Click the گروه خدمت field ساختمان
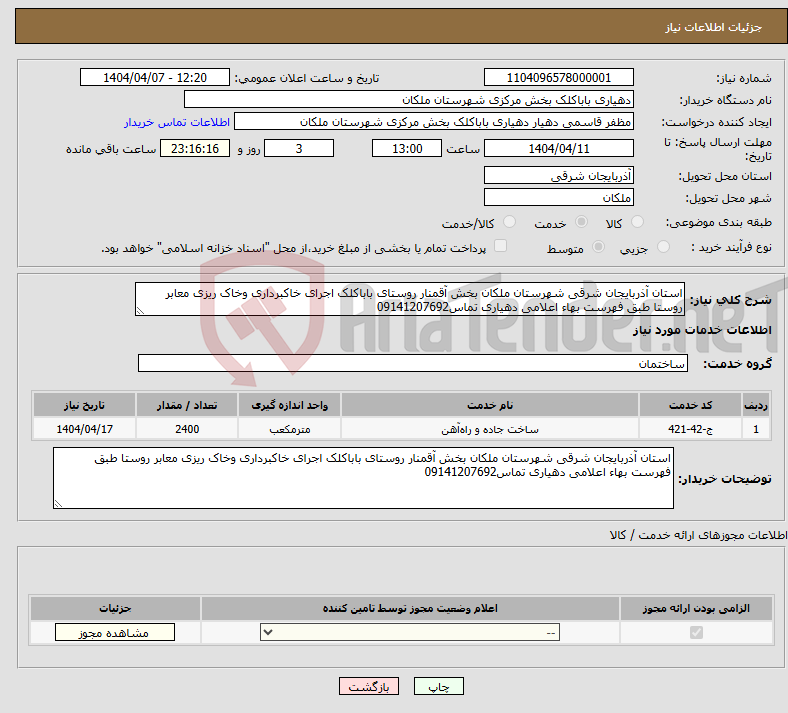788x713 pixels. [413, 363]
